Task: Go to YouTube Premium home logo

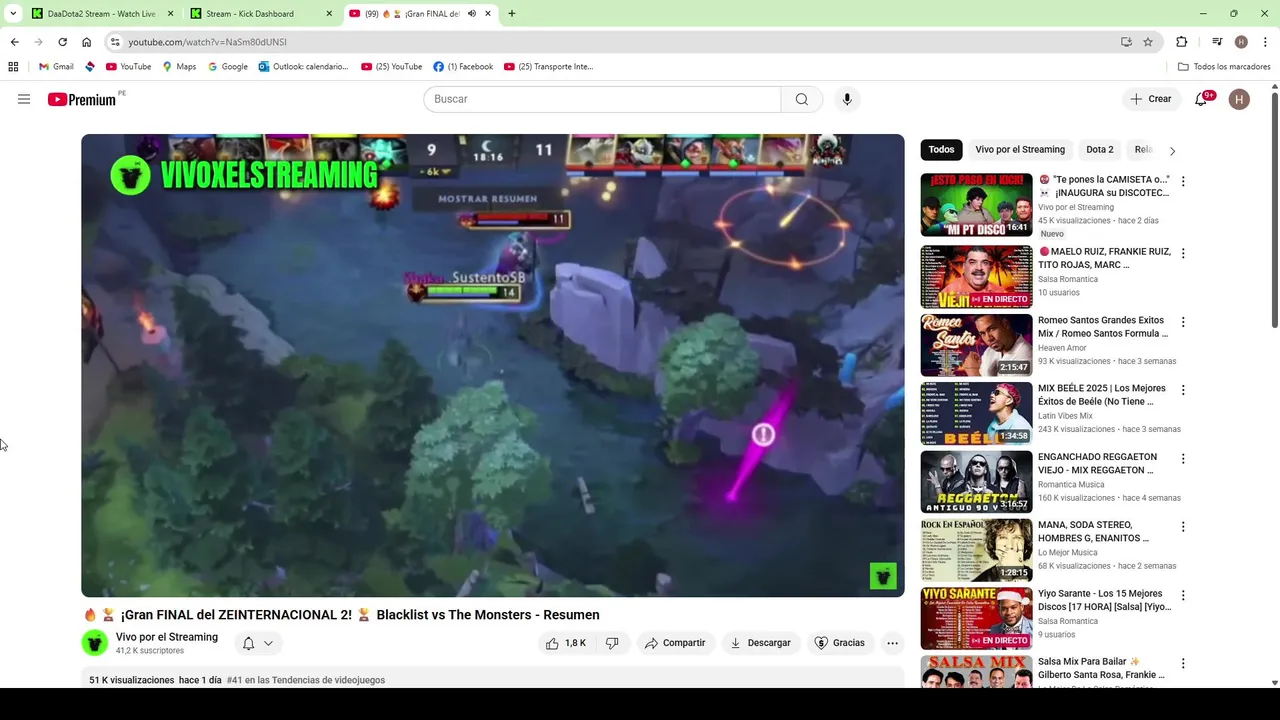Action: point(82,99)
